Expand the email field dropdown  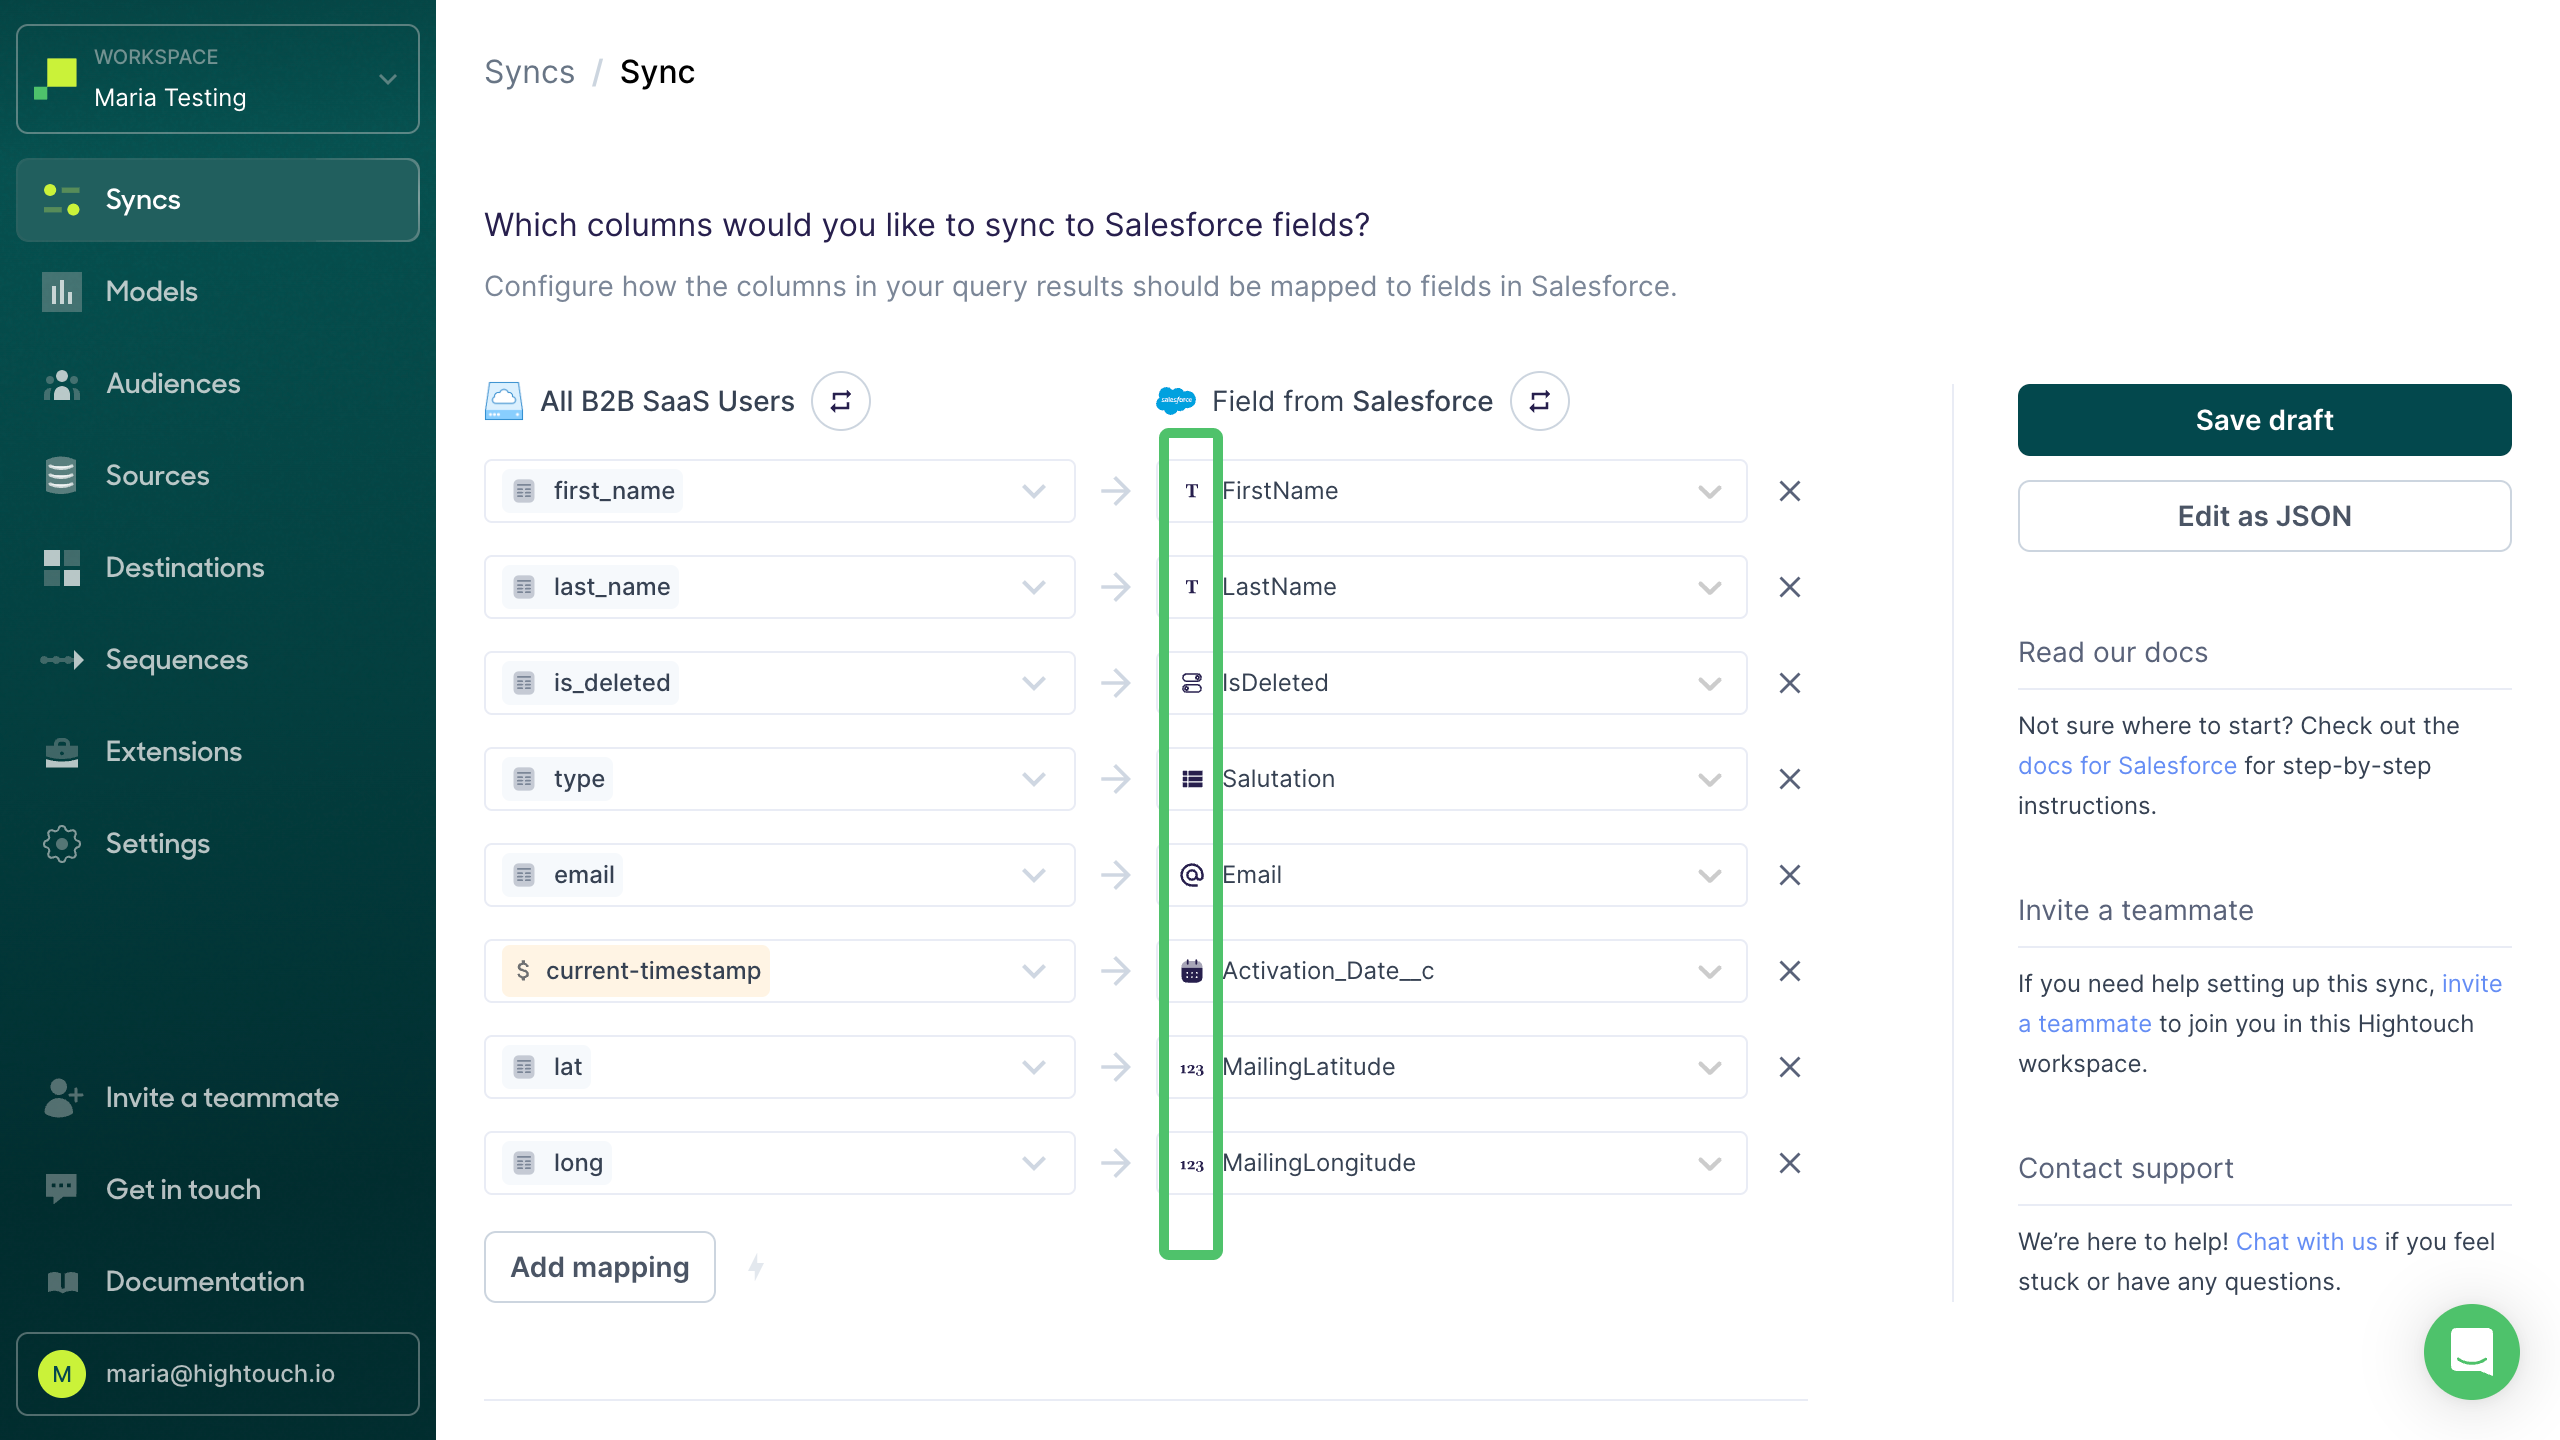pyautogui.click(x=1037, y=874)
